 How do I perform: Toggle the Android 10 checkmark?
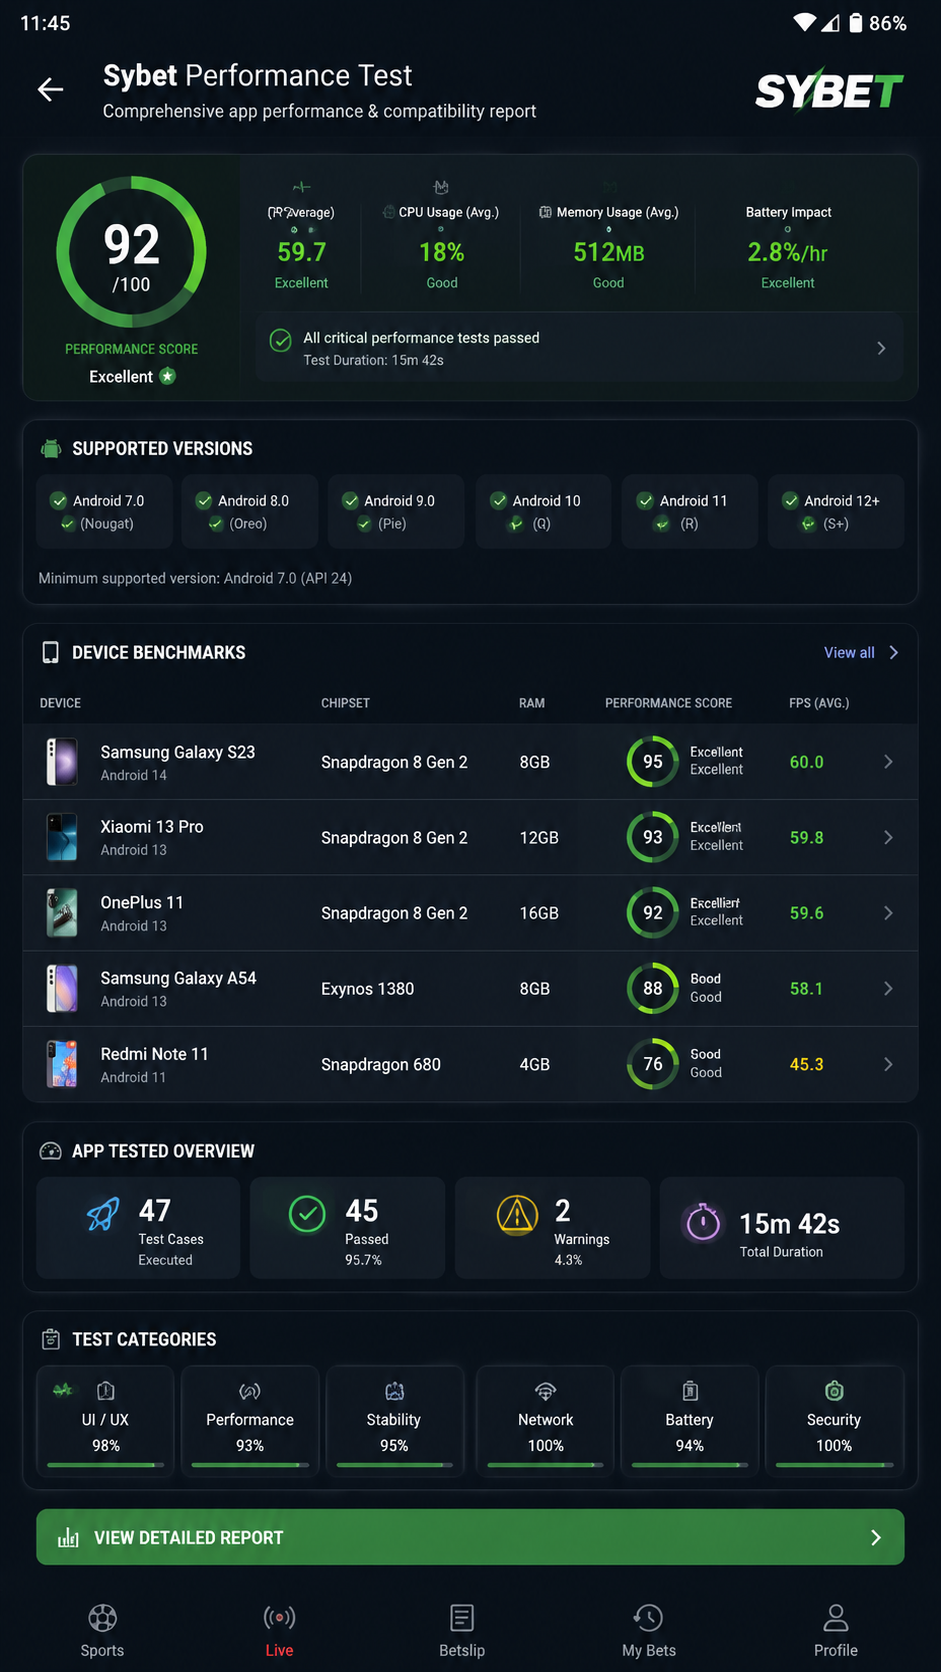pos(498,501)
